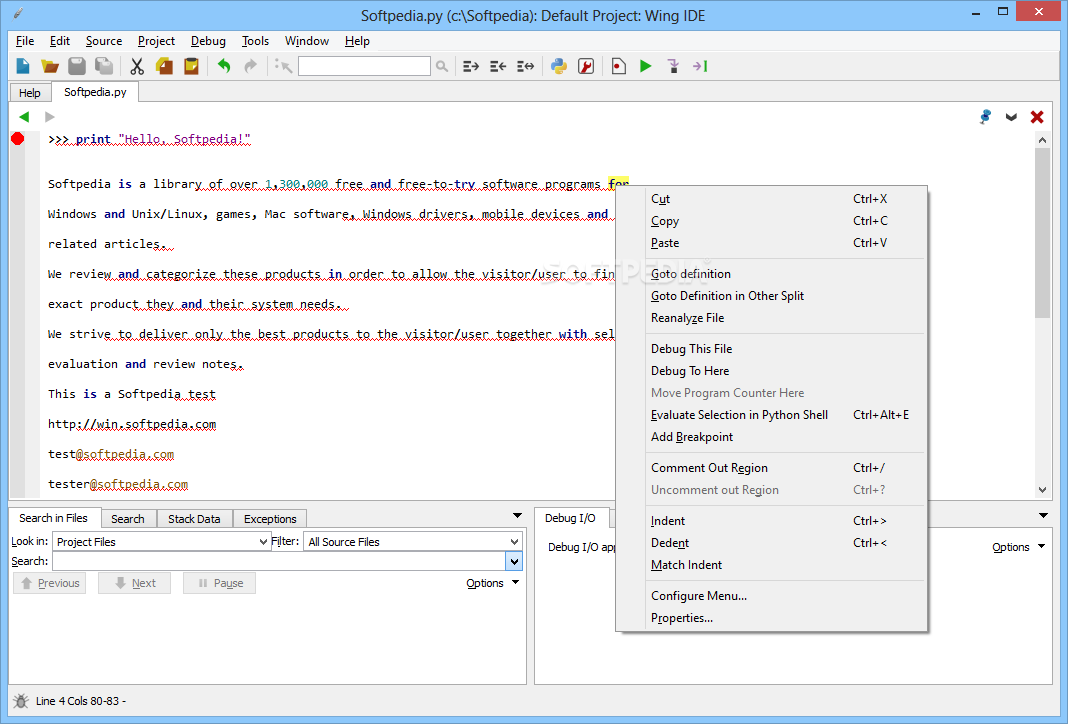Screen dimensions: 1068x724
Task: Click the editor vertical scrollbar thumb
Action: click(x=1042, y=233)
